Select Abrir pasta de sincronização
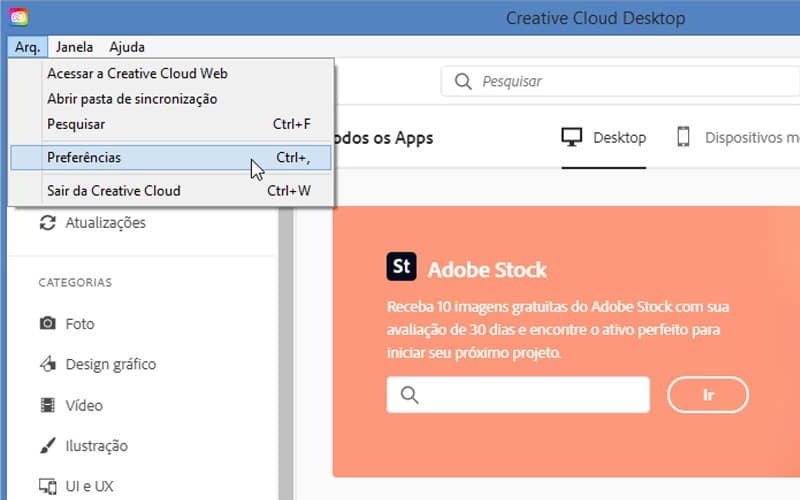This screenshot has width=800, height=500. tap(171, 99)
